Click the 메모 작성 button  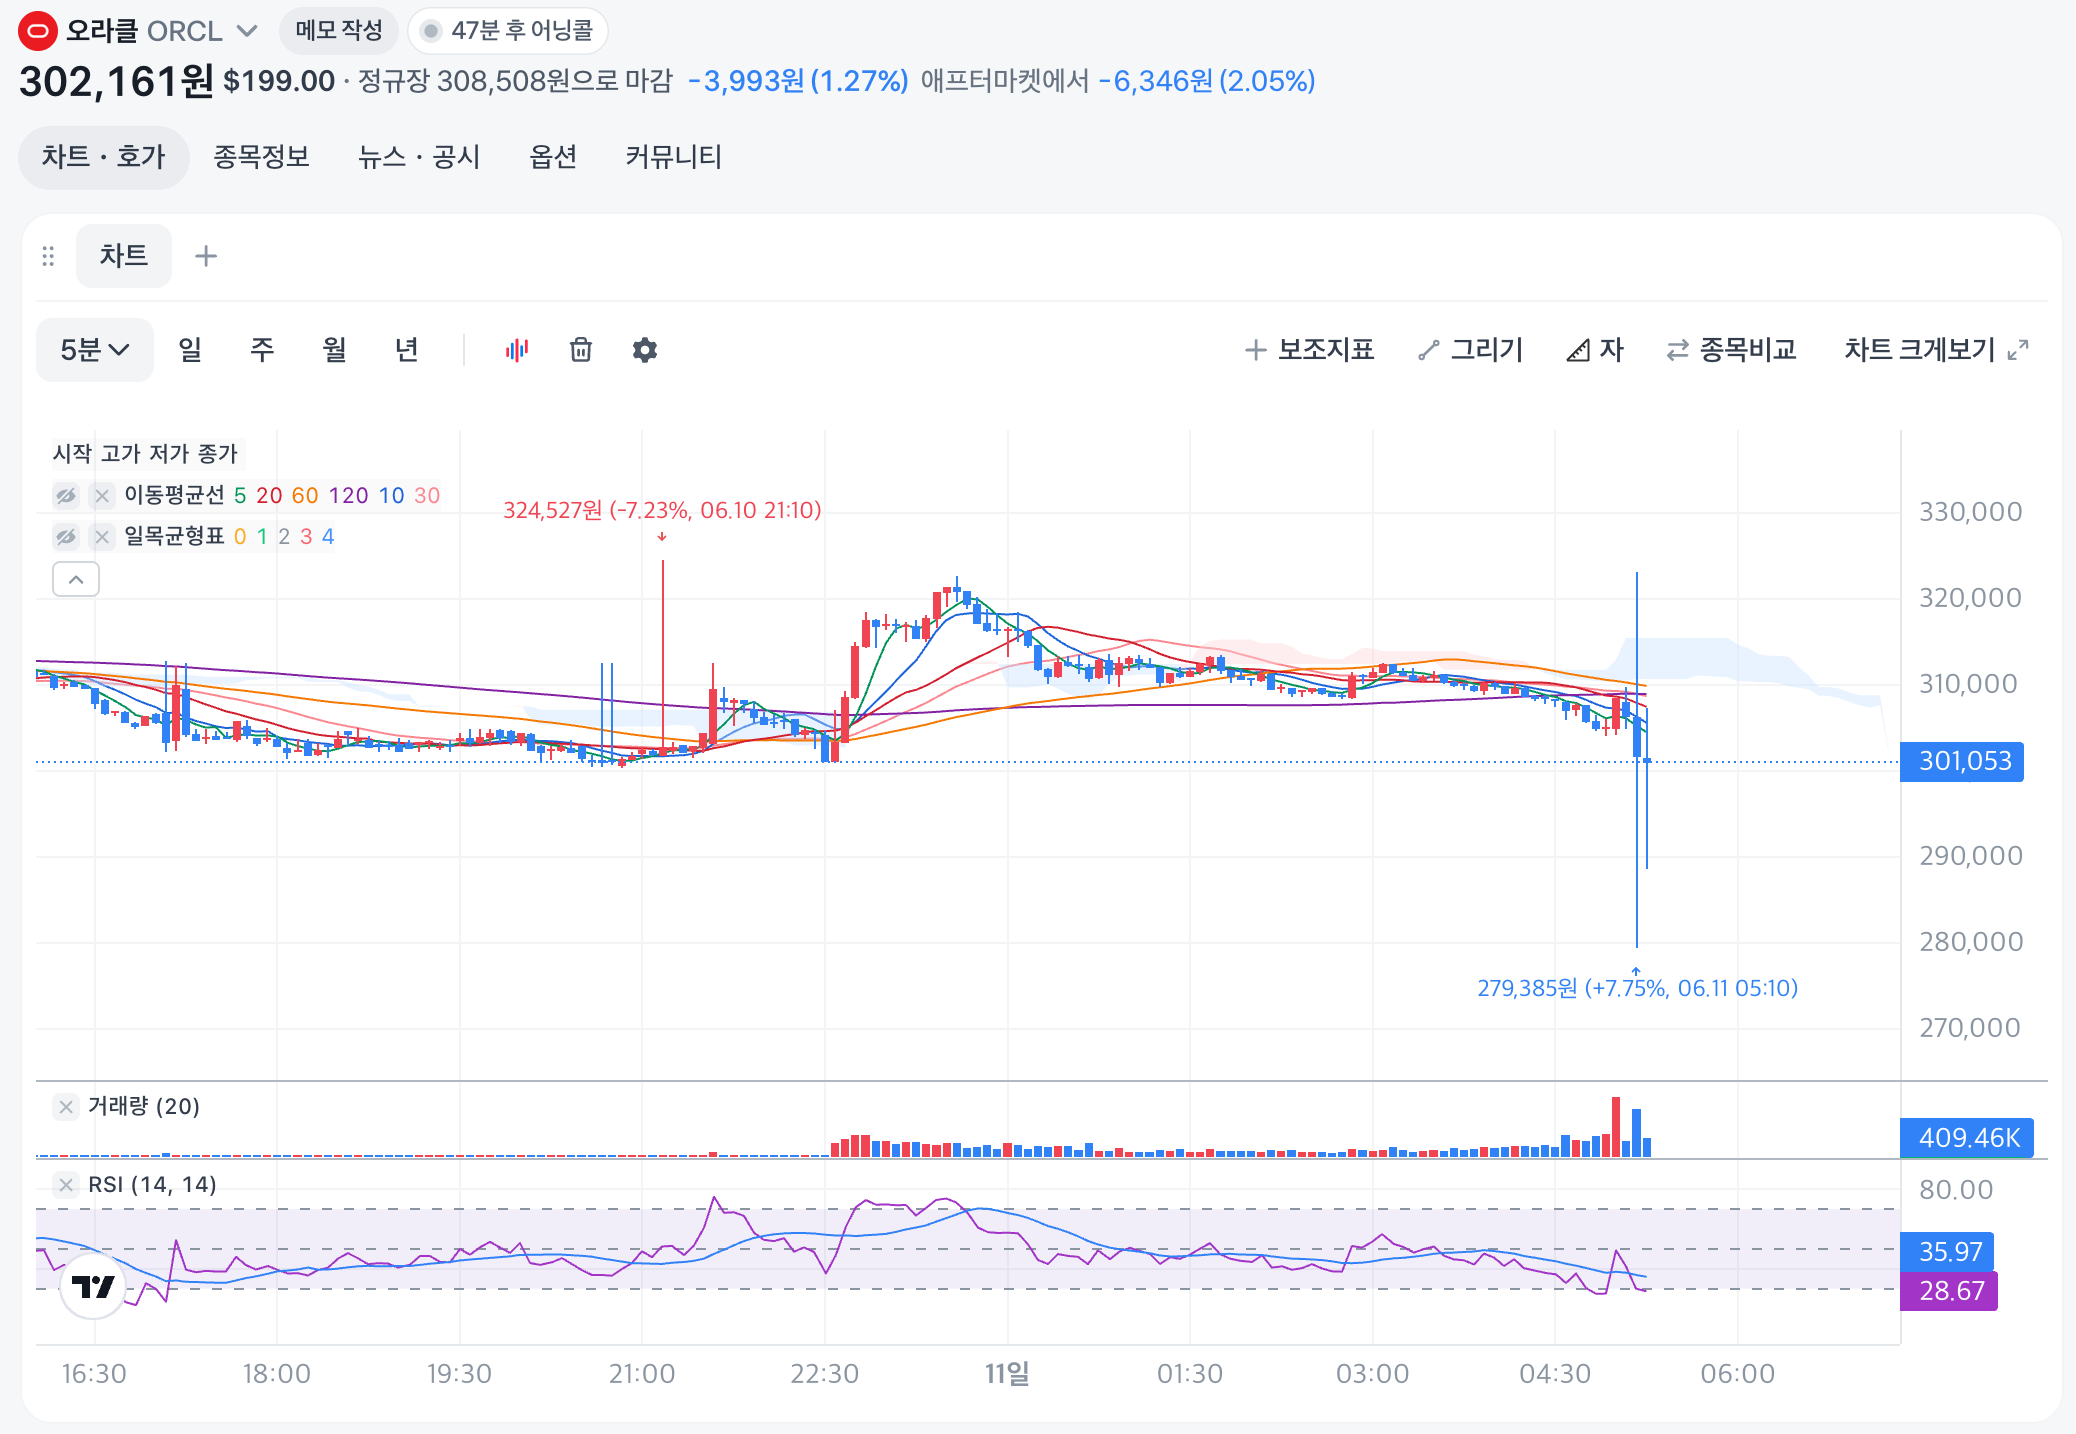click(339, 31)
